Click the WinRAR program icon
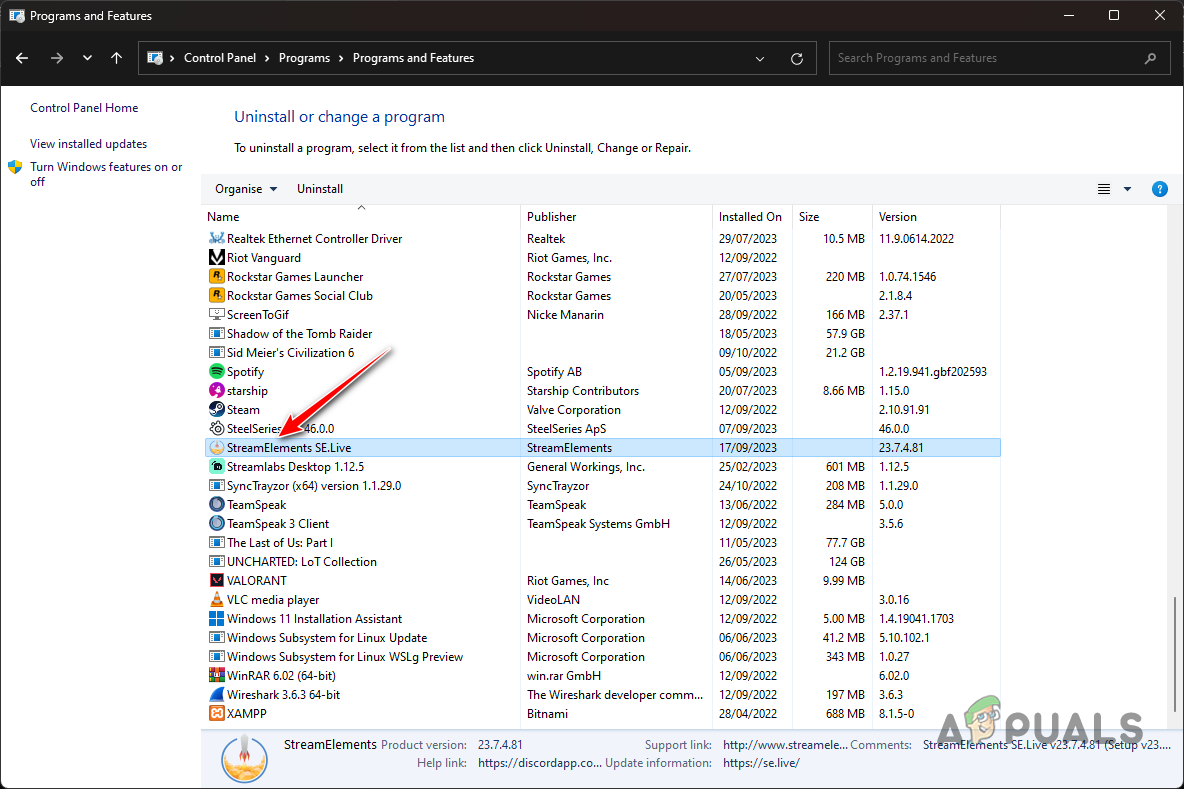1184x789 pixels. (217, 676)
